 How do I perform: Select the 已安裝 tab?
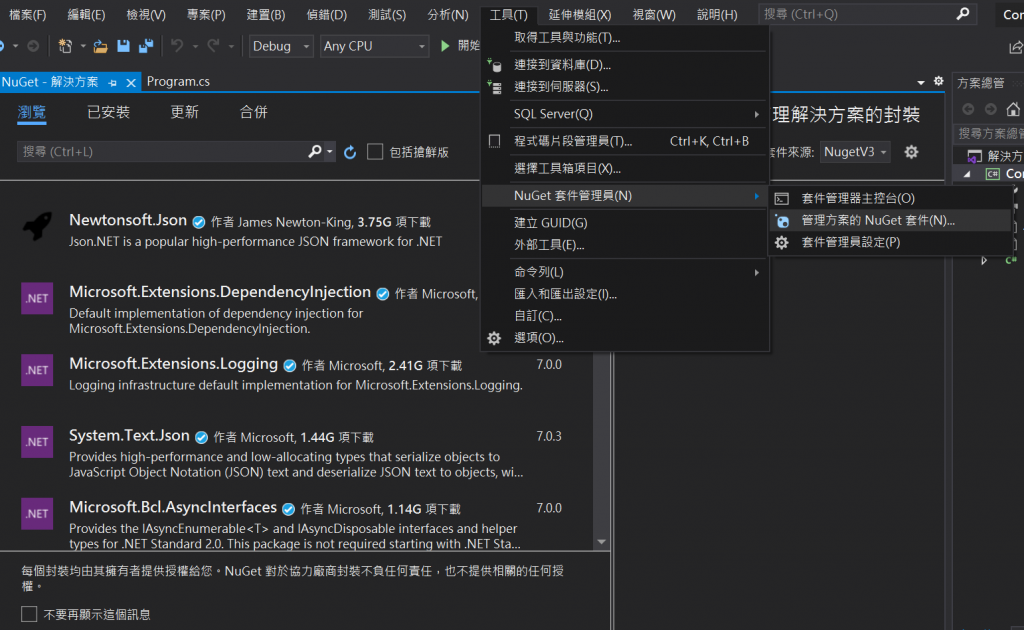pos(108,112)
